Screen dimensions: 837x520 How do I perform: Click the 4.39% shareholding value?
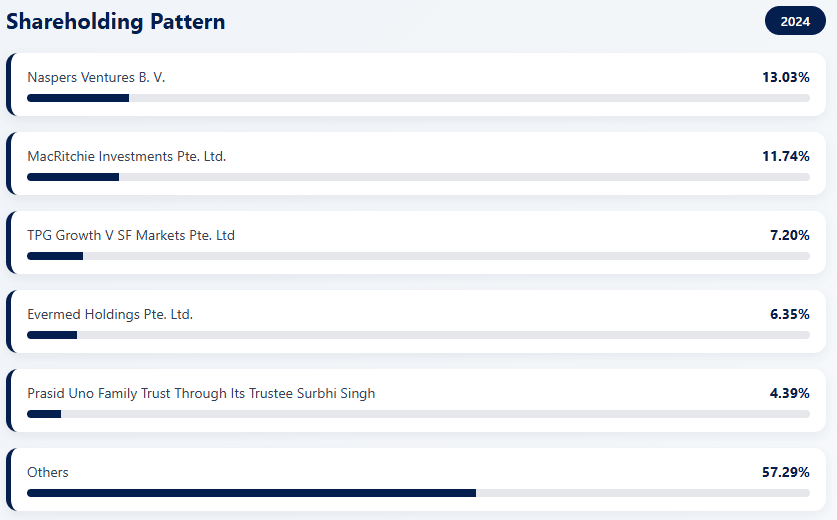click(789, 393)
